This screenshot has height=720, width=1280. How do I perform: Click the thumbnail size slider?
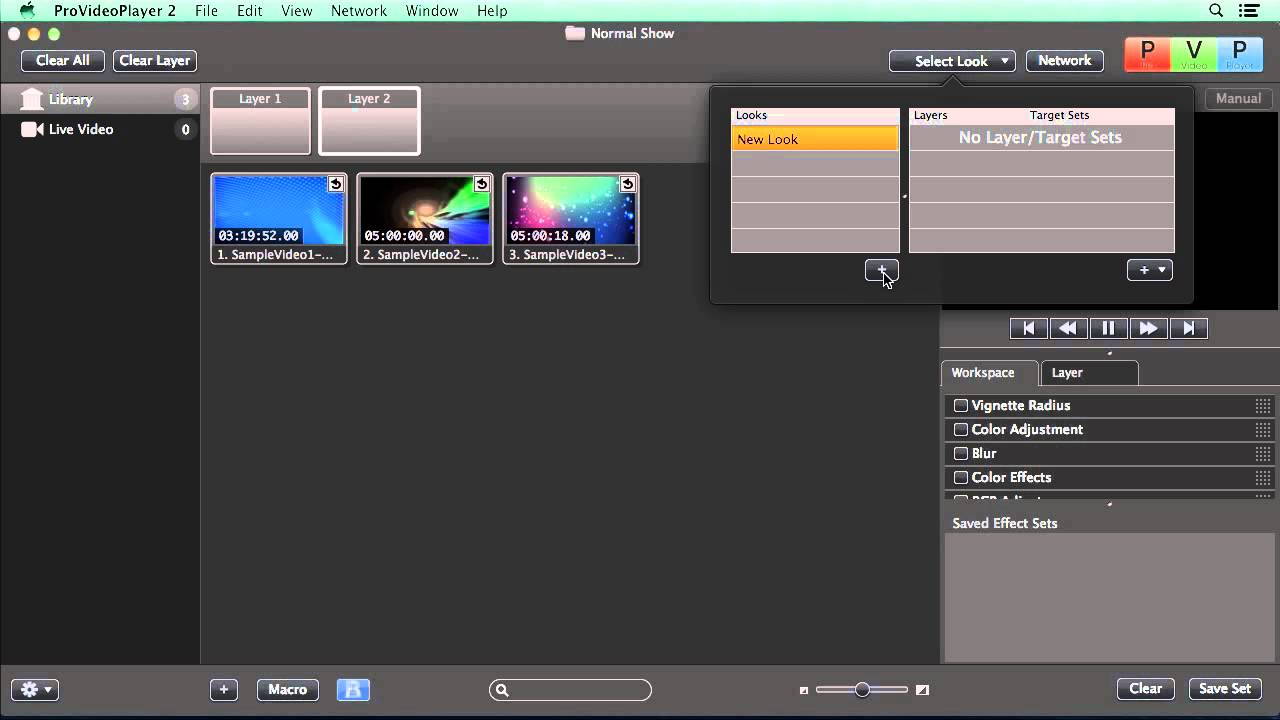(862, 690)
